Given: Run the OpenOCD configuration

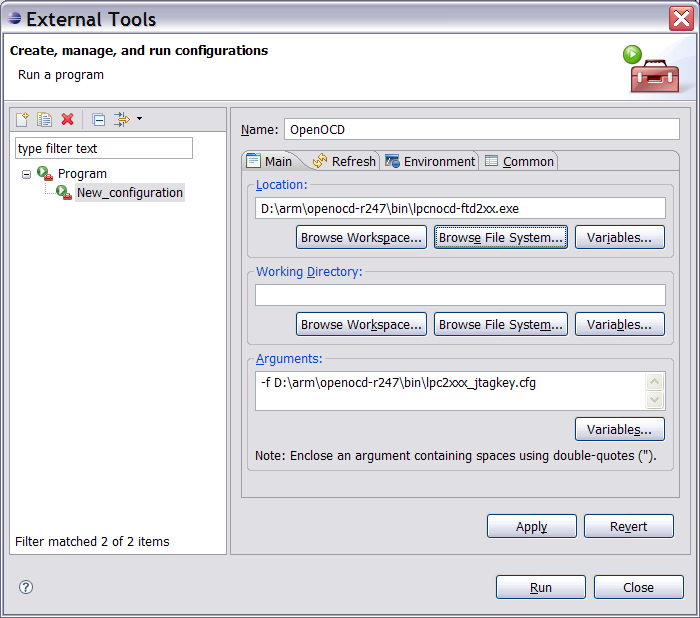Looking at the screenshot, I should point(541,587).
